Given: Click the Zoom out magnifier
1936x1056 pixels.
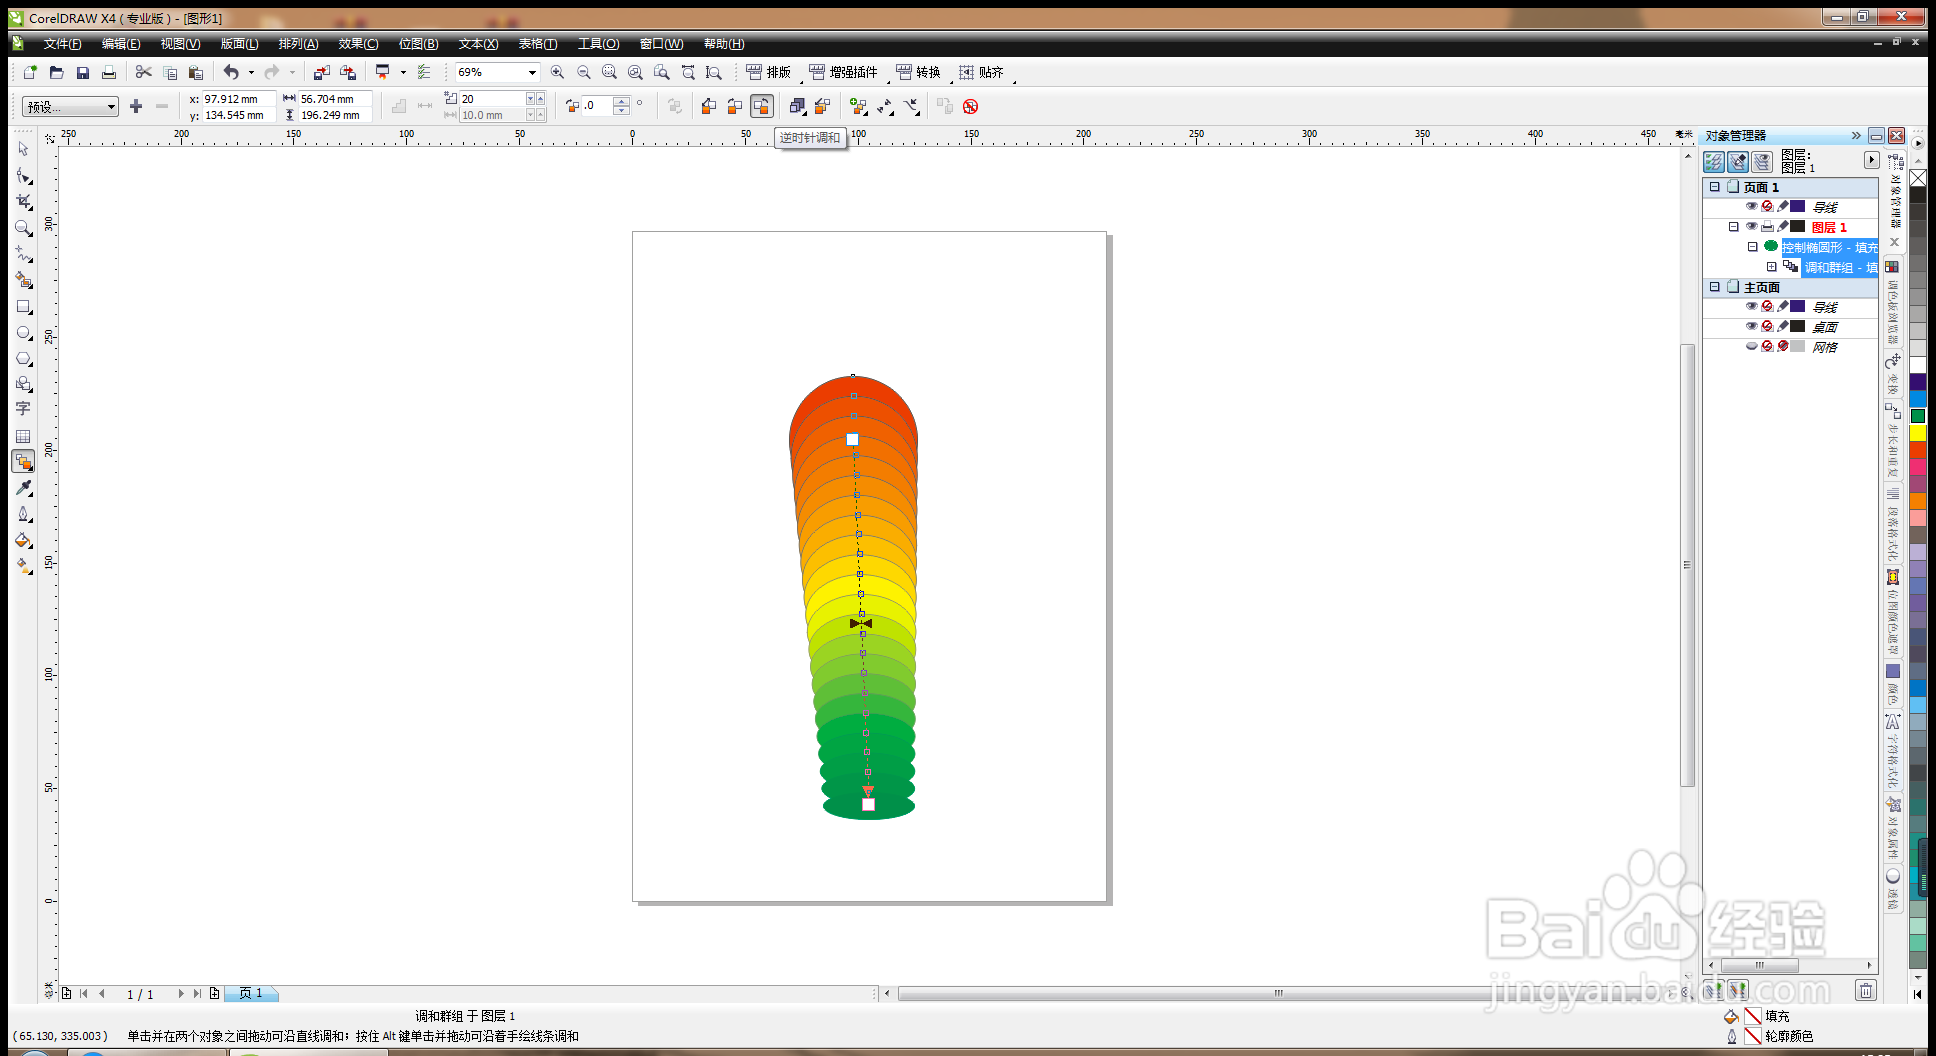Looking at the screenshot, I should [x=583, y=72].
